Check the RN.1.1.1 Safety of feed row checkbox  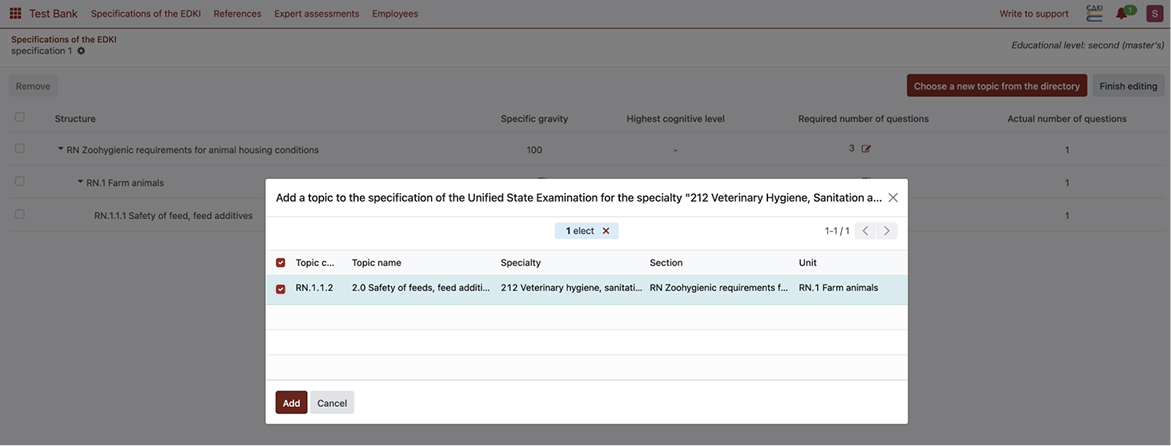tap(19, 214)
